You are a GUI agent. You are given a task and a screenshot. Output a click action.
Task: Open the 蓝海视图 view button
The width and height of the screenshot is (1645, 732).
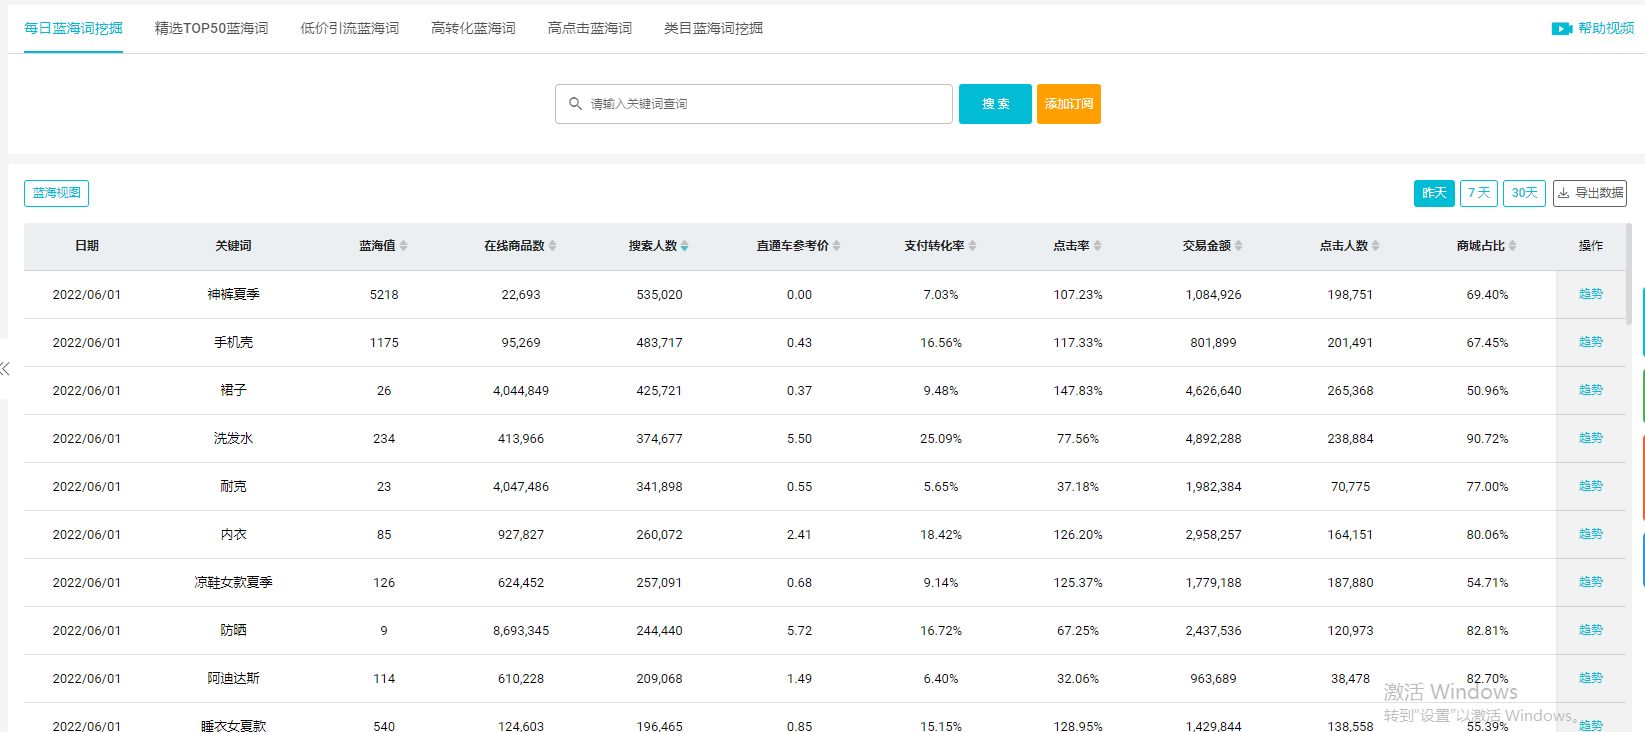tap(56, 193)
